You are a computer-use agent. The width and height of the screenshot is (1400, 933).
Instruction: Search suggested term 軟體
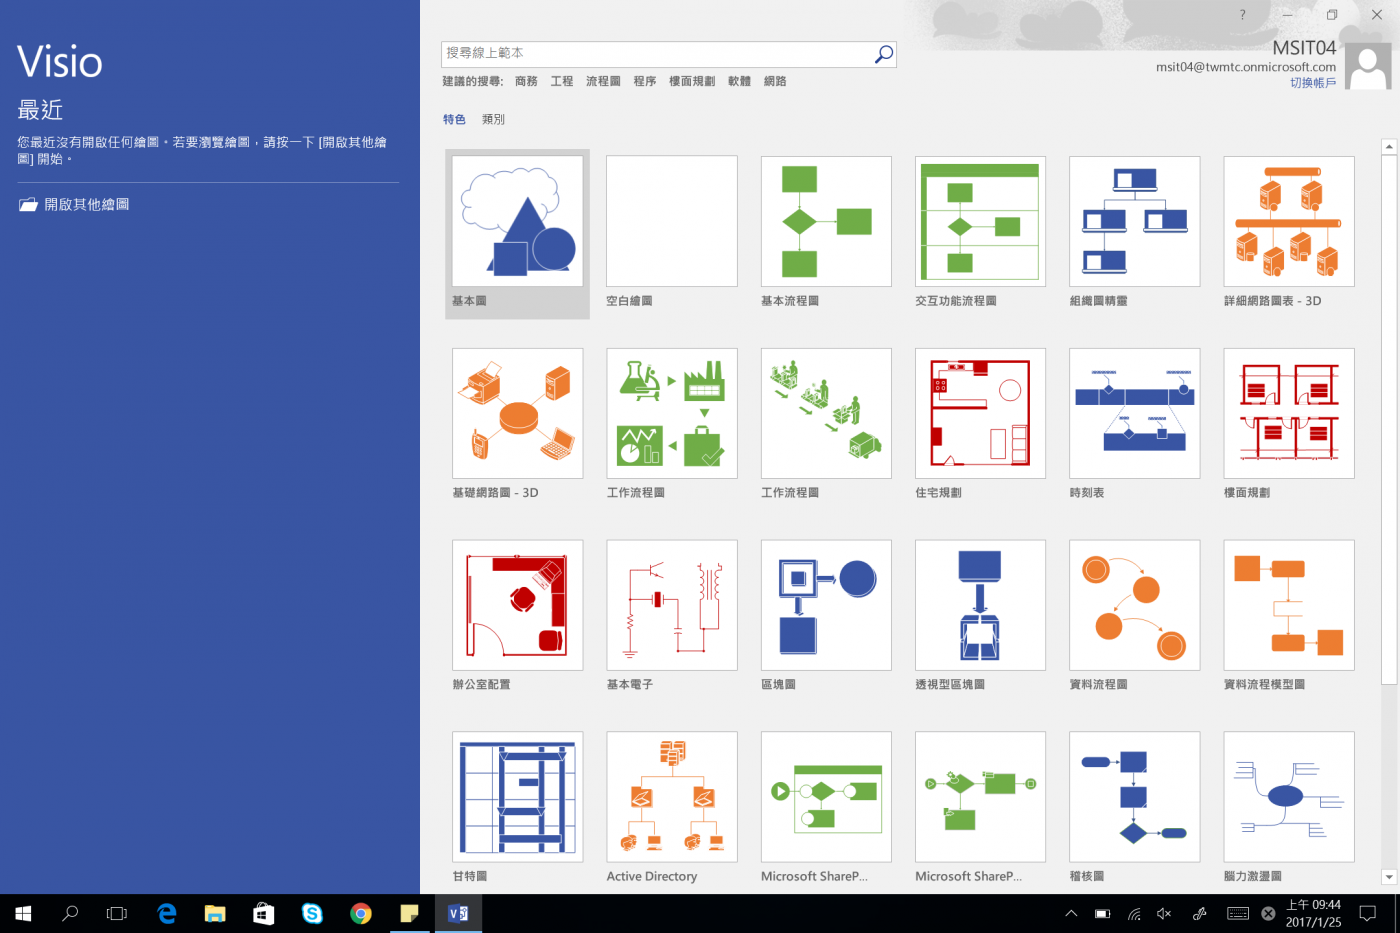739,81
